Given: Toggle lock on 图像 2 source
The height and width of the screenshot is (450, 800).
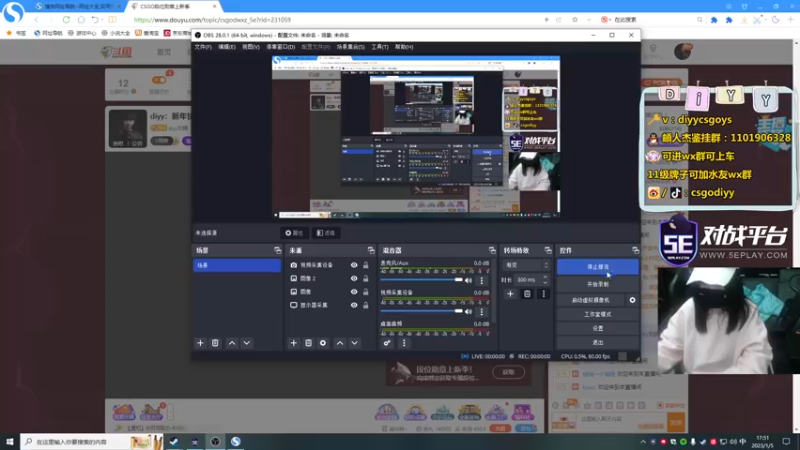Looking at the screenshot, I should [366, 279].
